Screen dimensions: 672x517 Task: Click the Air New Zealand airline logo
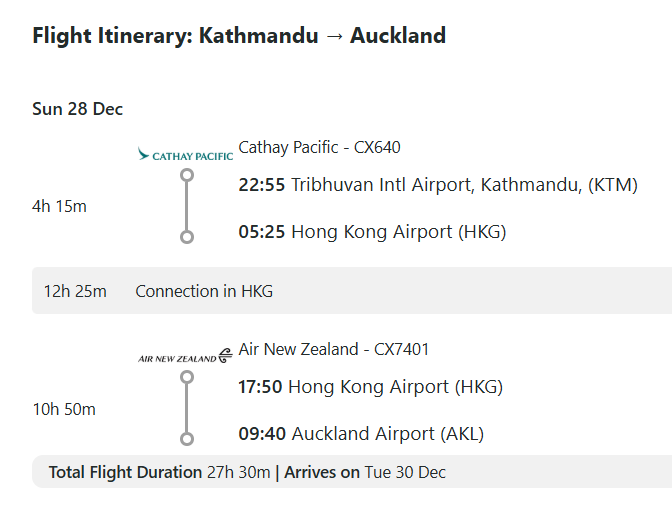tap(185, 356)
